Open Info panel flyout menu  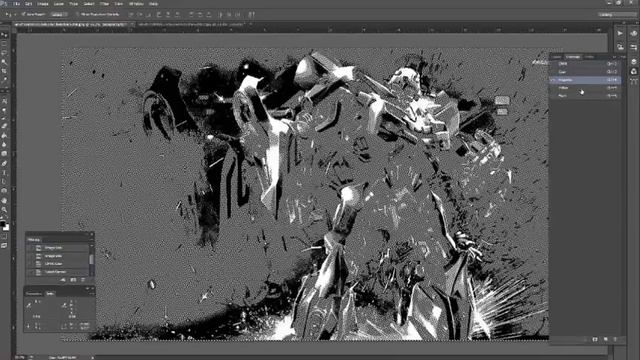tap(92, 293)
